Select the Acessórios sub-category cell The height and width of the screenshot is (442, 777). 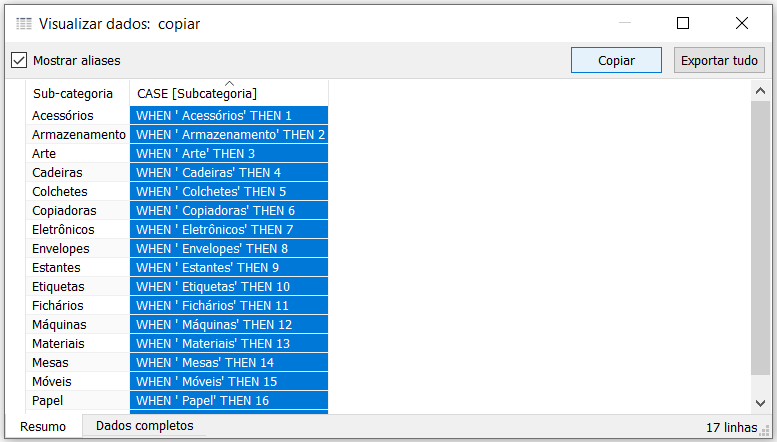[x=78, y=115]
